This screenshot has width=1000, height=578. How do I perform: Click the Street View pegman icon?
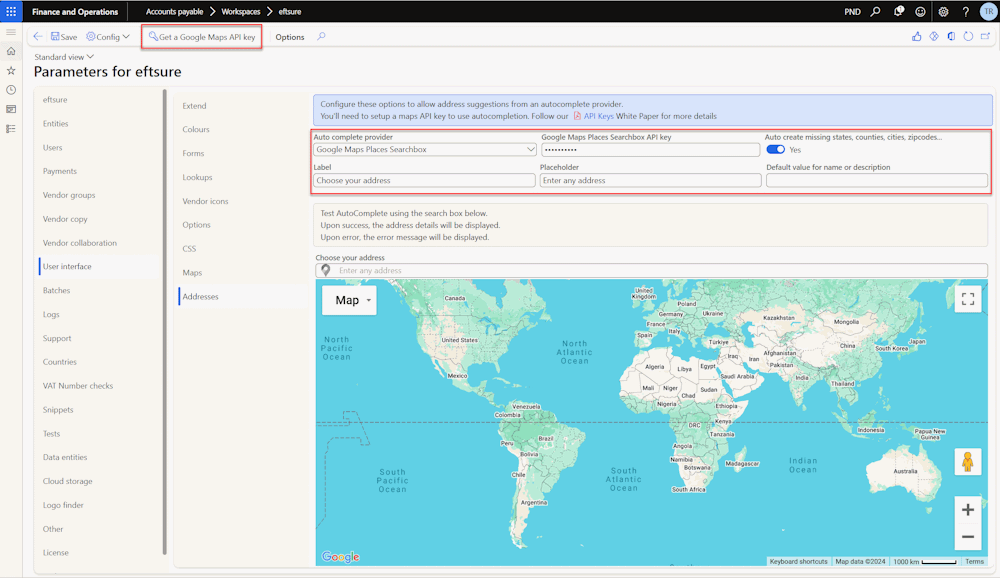[967, 461]
